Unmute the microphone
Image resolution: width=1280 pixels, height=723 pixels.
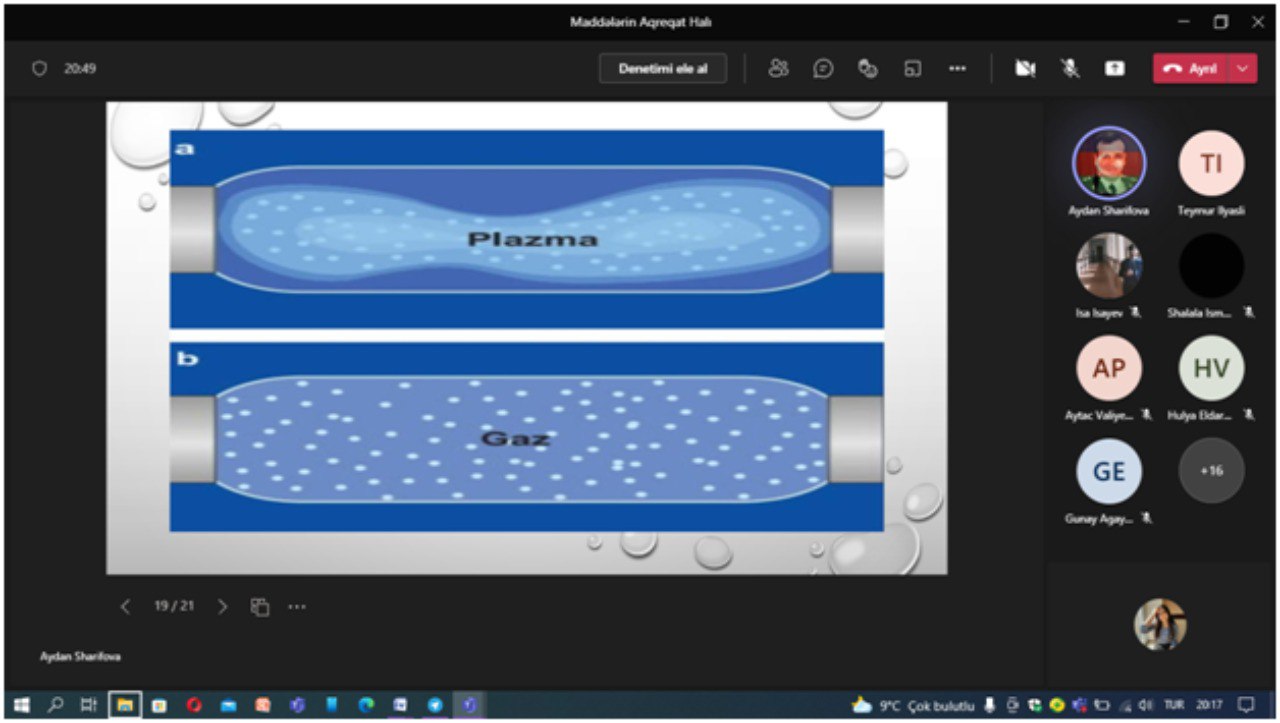coord(1070,68)
